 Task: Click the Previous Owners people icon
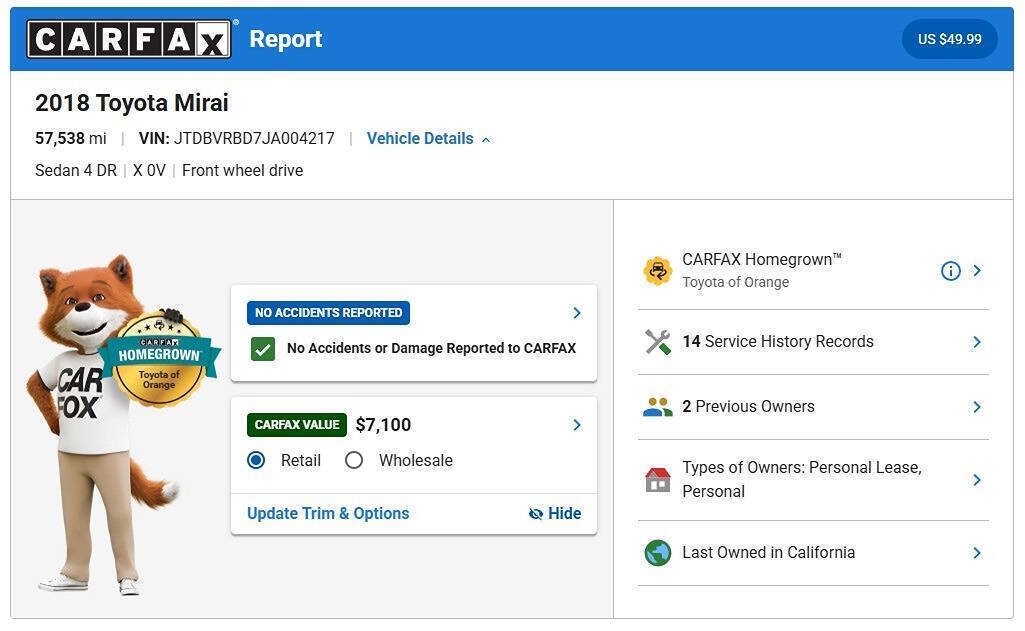pos(658,407)
